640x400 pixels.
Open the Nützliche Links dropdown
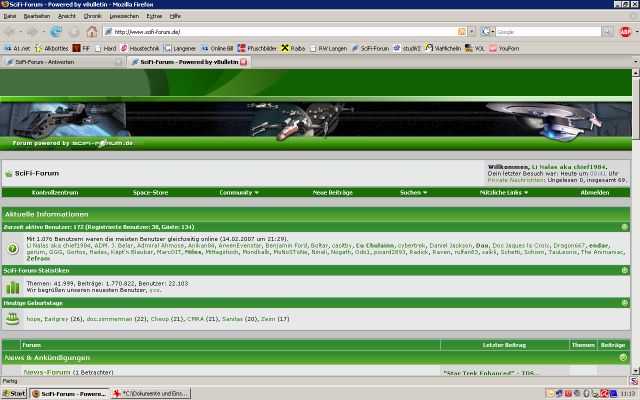[506, 192]
